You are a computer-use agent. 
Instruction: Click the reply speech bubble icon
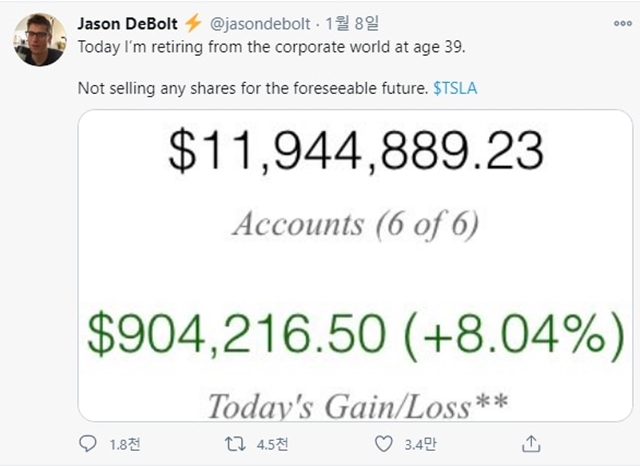91,443
